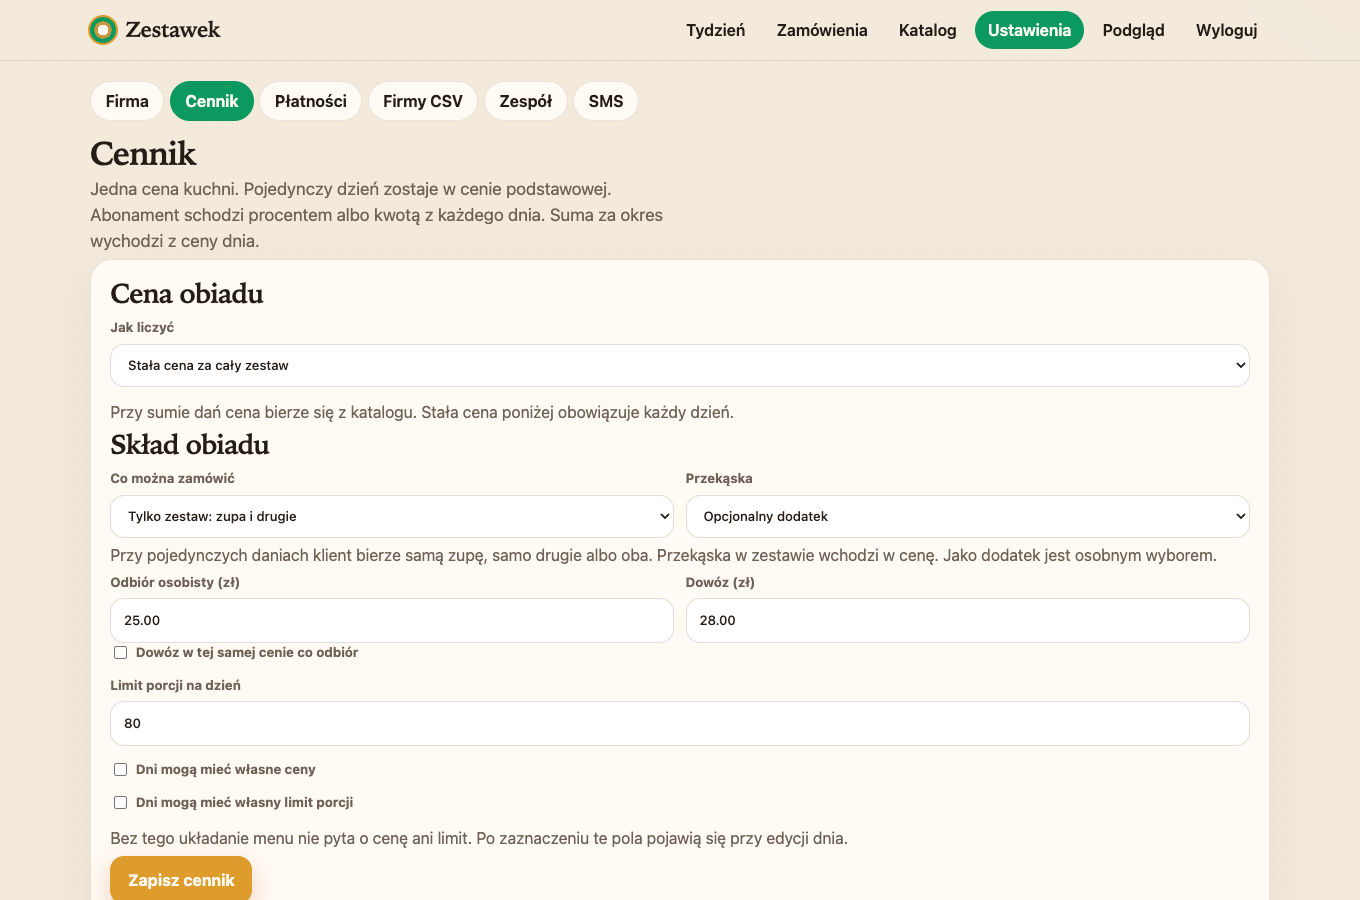
Task: Open the Katalog page
Action: click(927, 30)
